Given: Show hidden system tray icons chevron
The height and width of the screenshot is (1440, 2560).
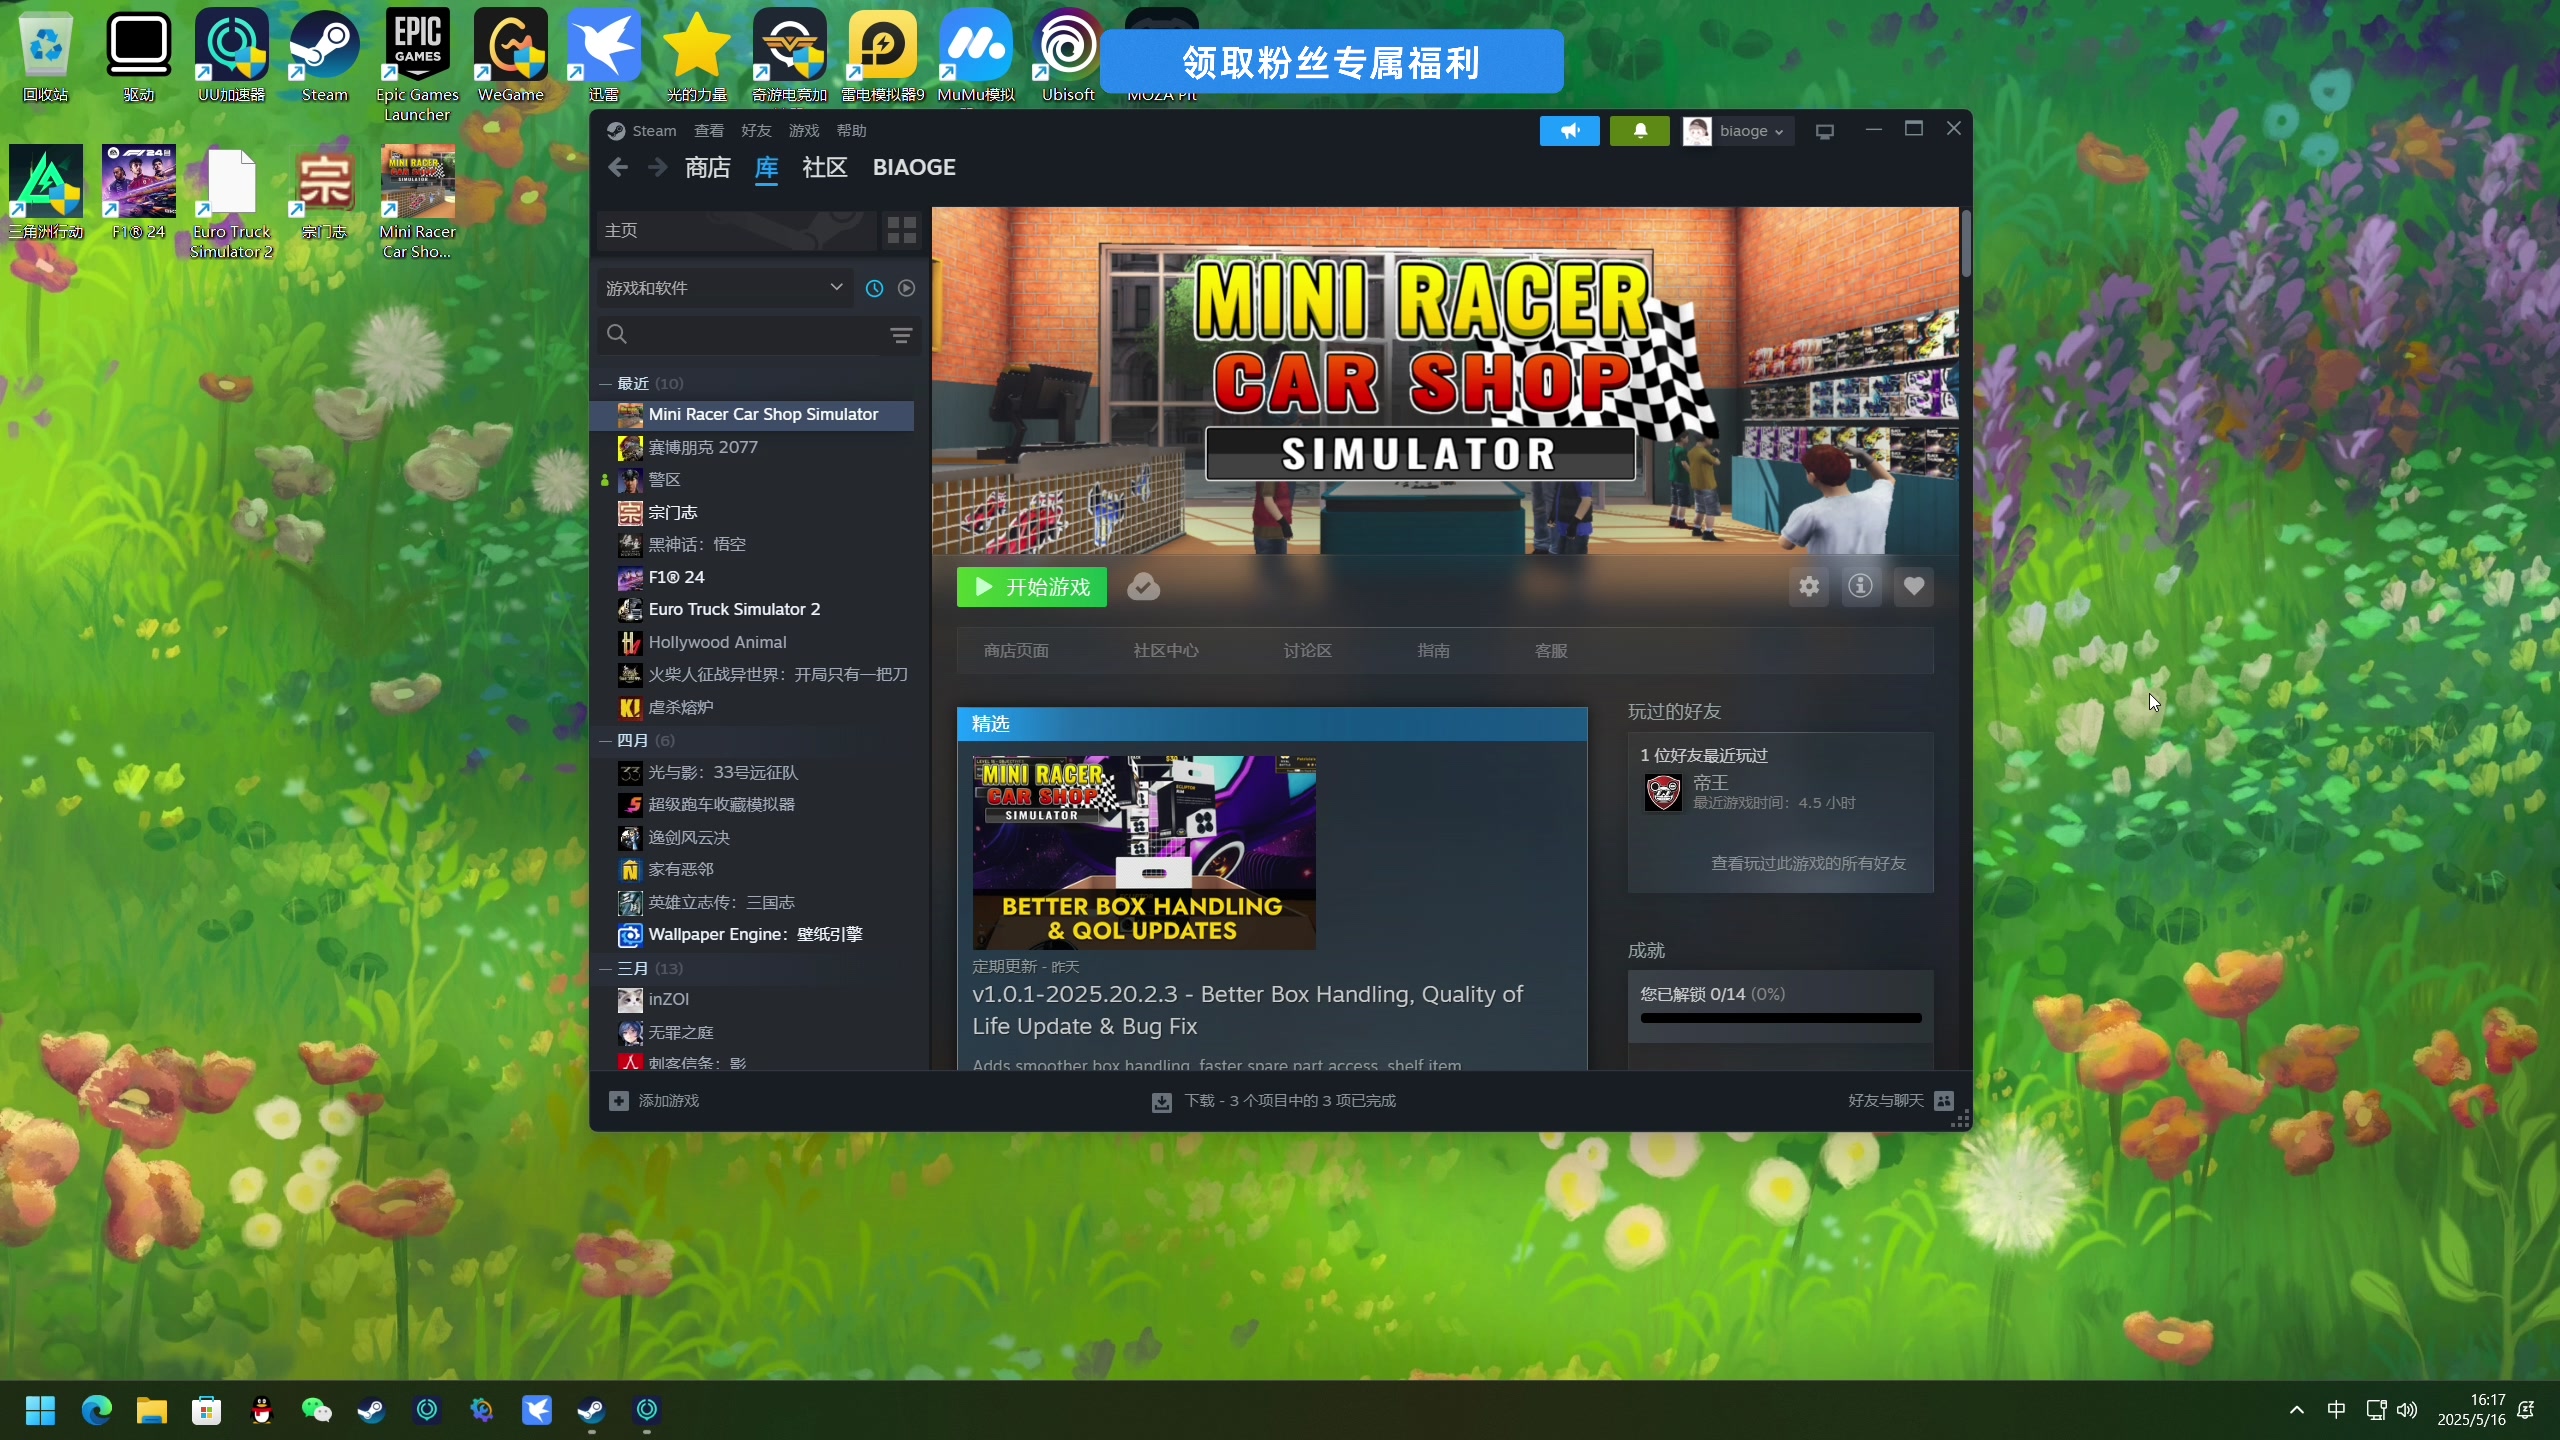Looking at the screenshot, I should pyautogui.click(x=2297, y=1410).
